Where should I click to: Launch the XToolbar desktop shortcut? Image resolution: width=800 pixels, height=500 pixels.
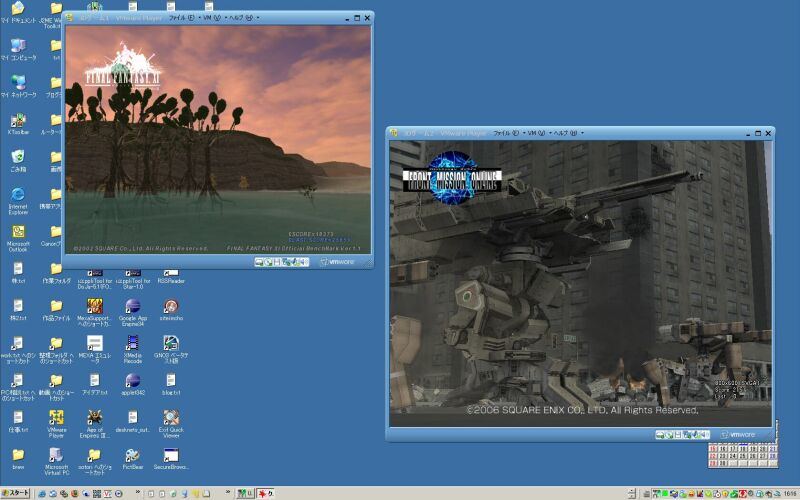(x=18, y=124)
